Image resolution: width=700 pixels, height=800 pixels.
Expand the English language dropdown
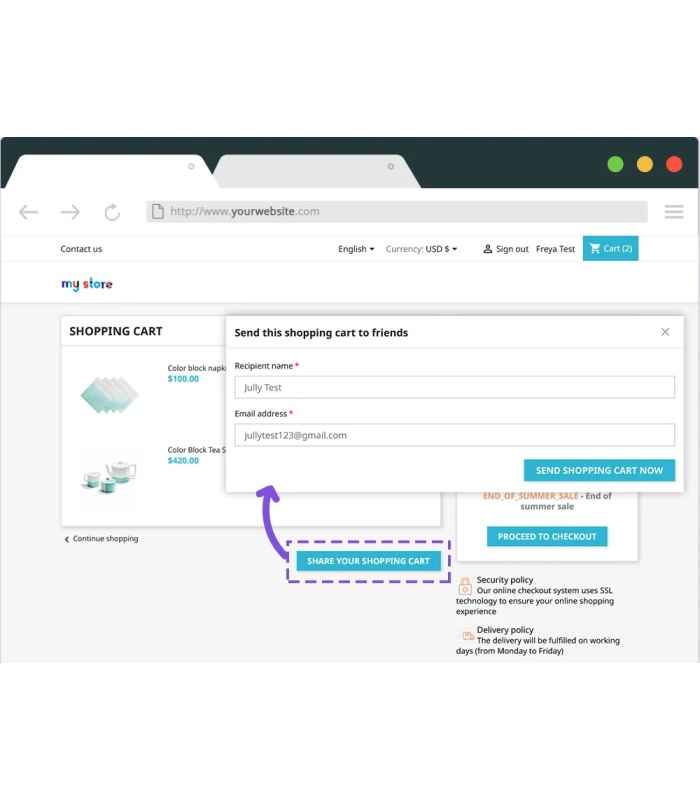click(x=356, y=249)
